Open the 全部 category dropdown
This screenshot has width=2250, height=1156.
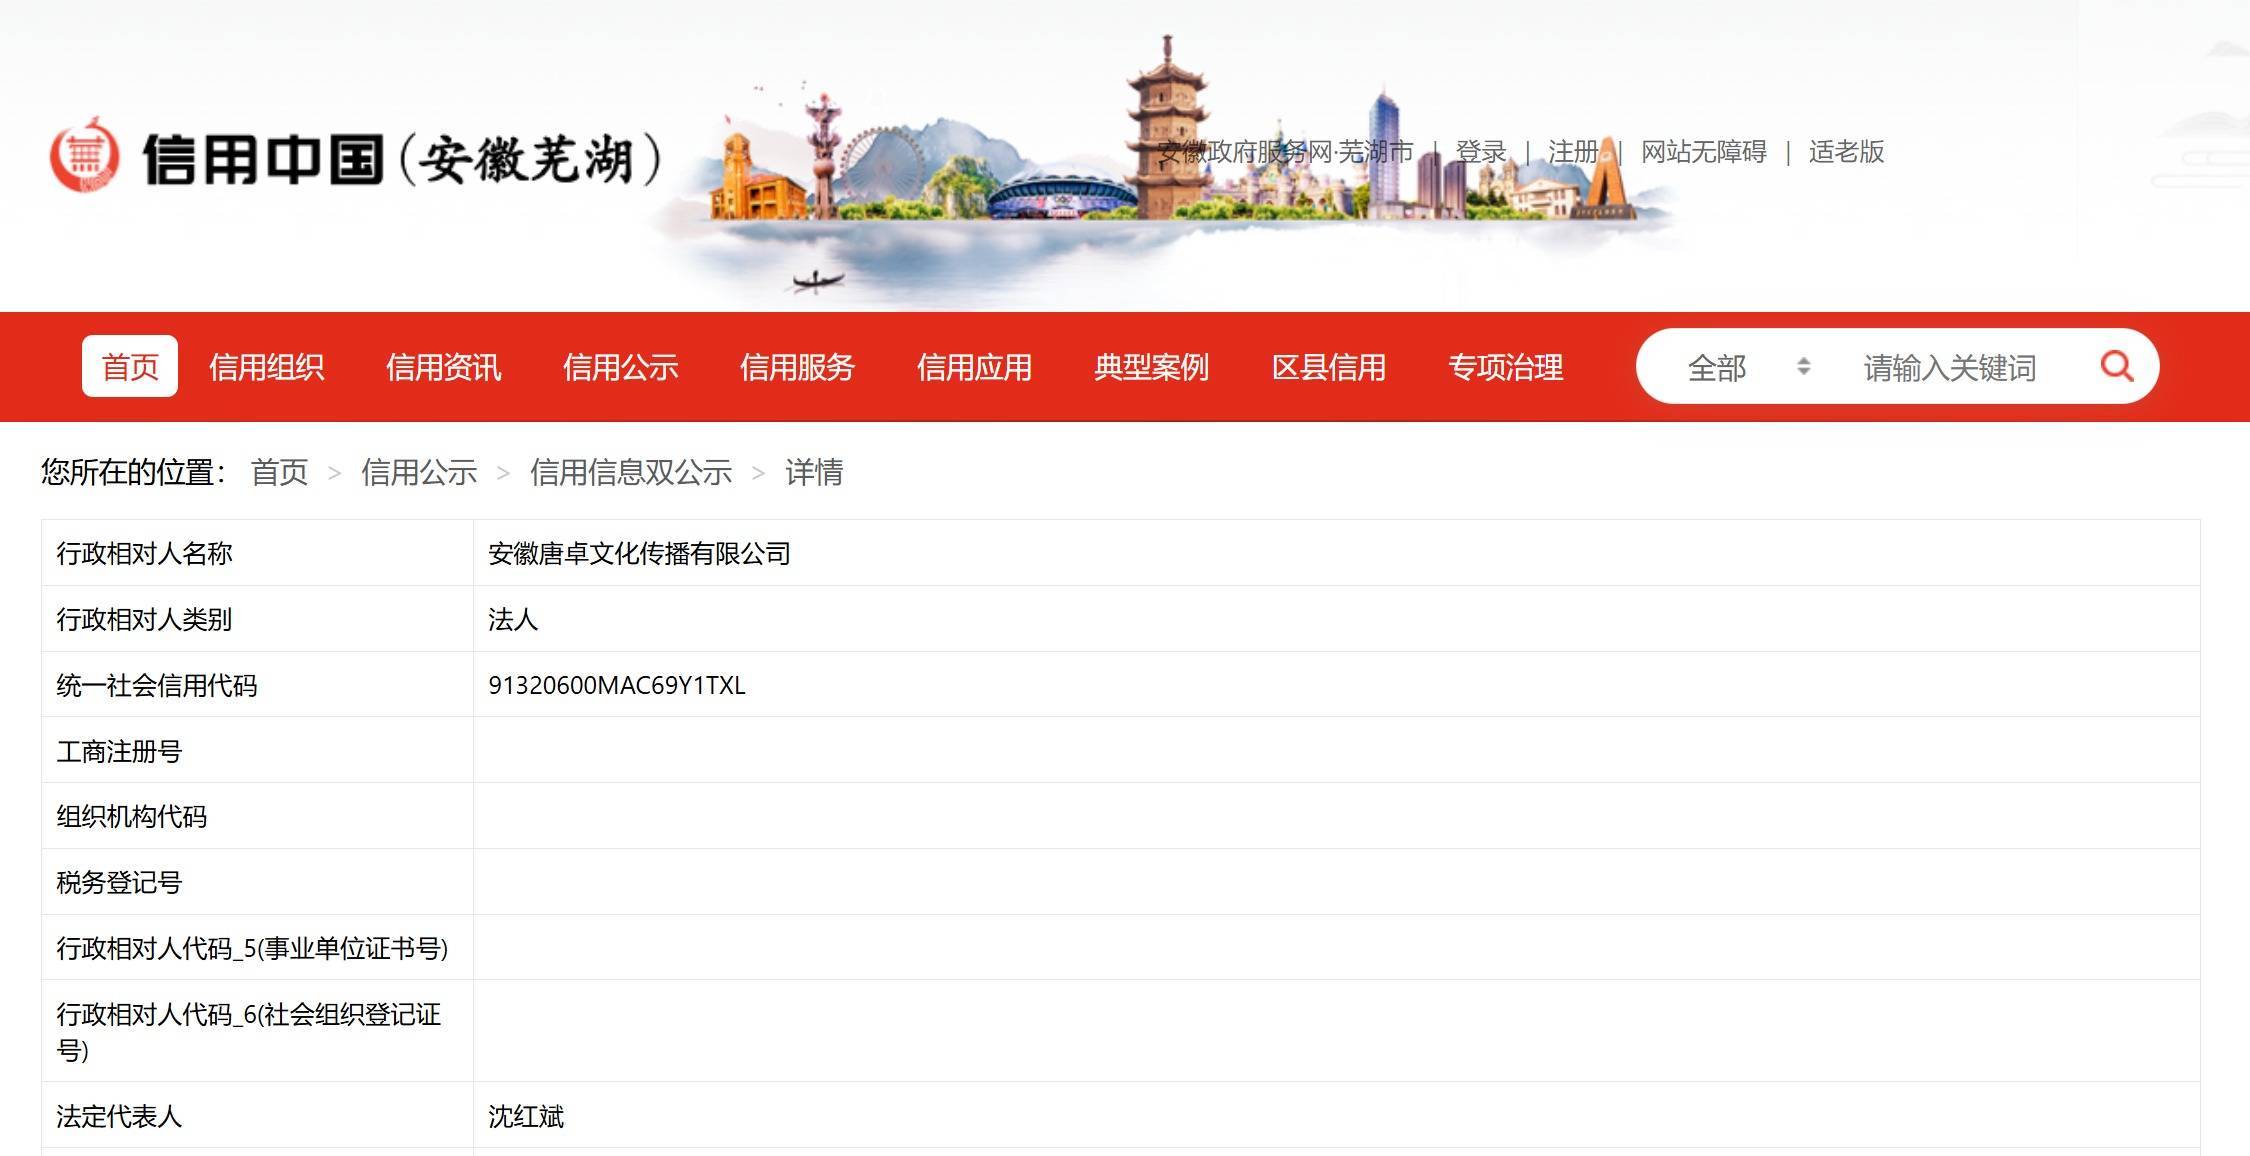click(x=1717, y=368)
